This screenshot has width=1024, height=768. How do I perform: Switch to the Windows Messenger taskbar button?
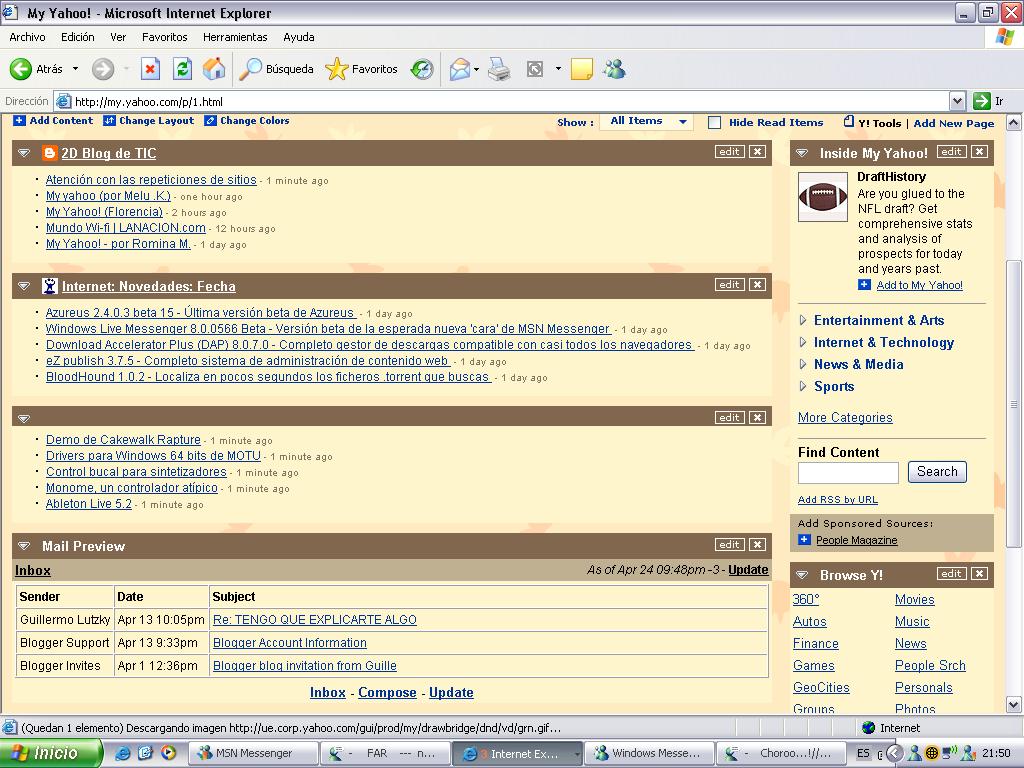tap(649, 753)
